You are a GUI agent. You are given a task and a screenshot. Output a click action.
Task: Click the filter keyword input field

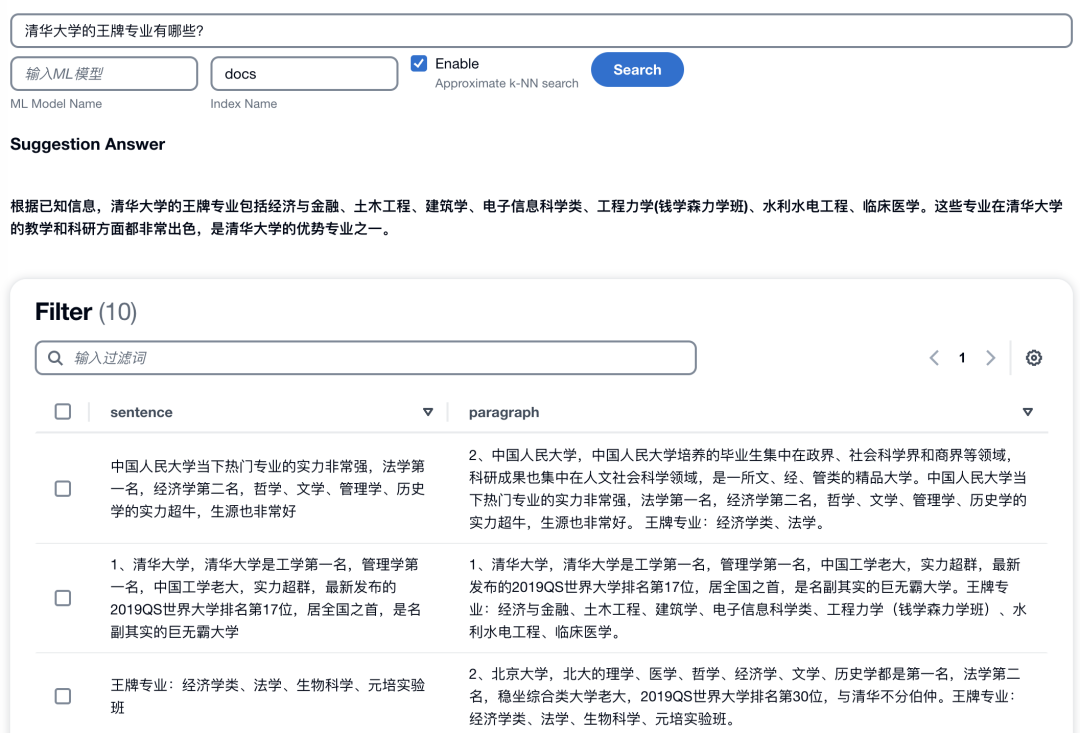(366, 358)
